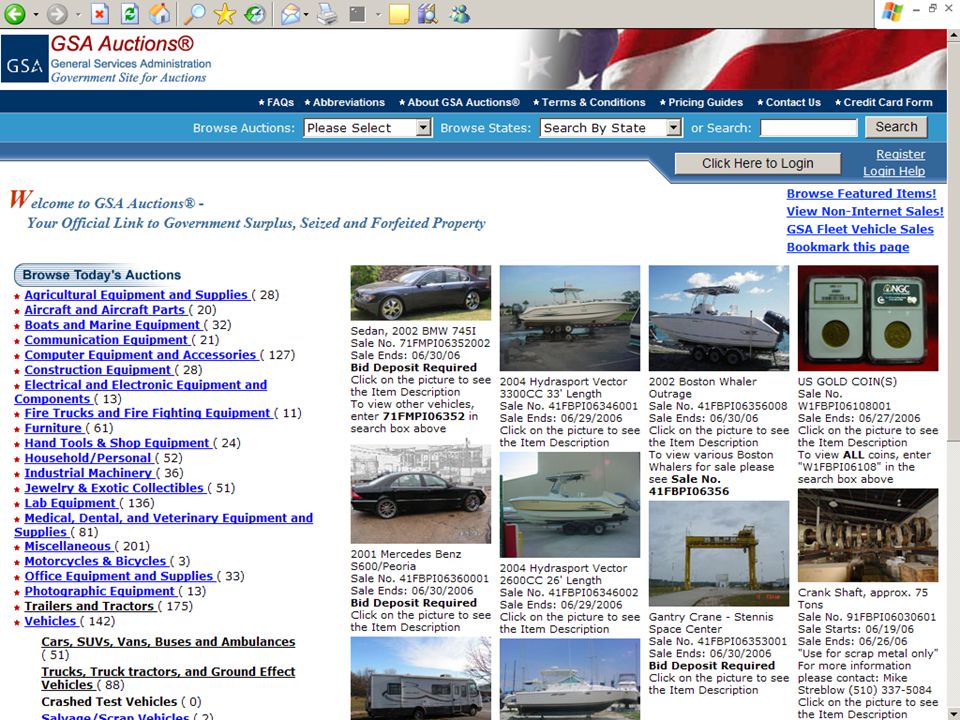Screen dimensions: 960x720
Task: Click the browser Back arrow icon
Action: tap(15, 13)
